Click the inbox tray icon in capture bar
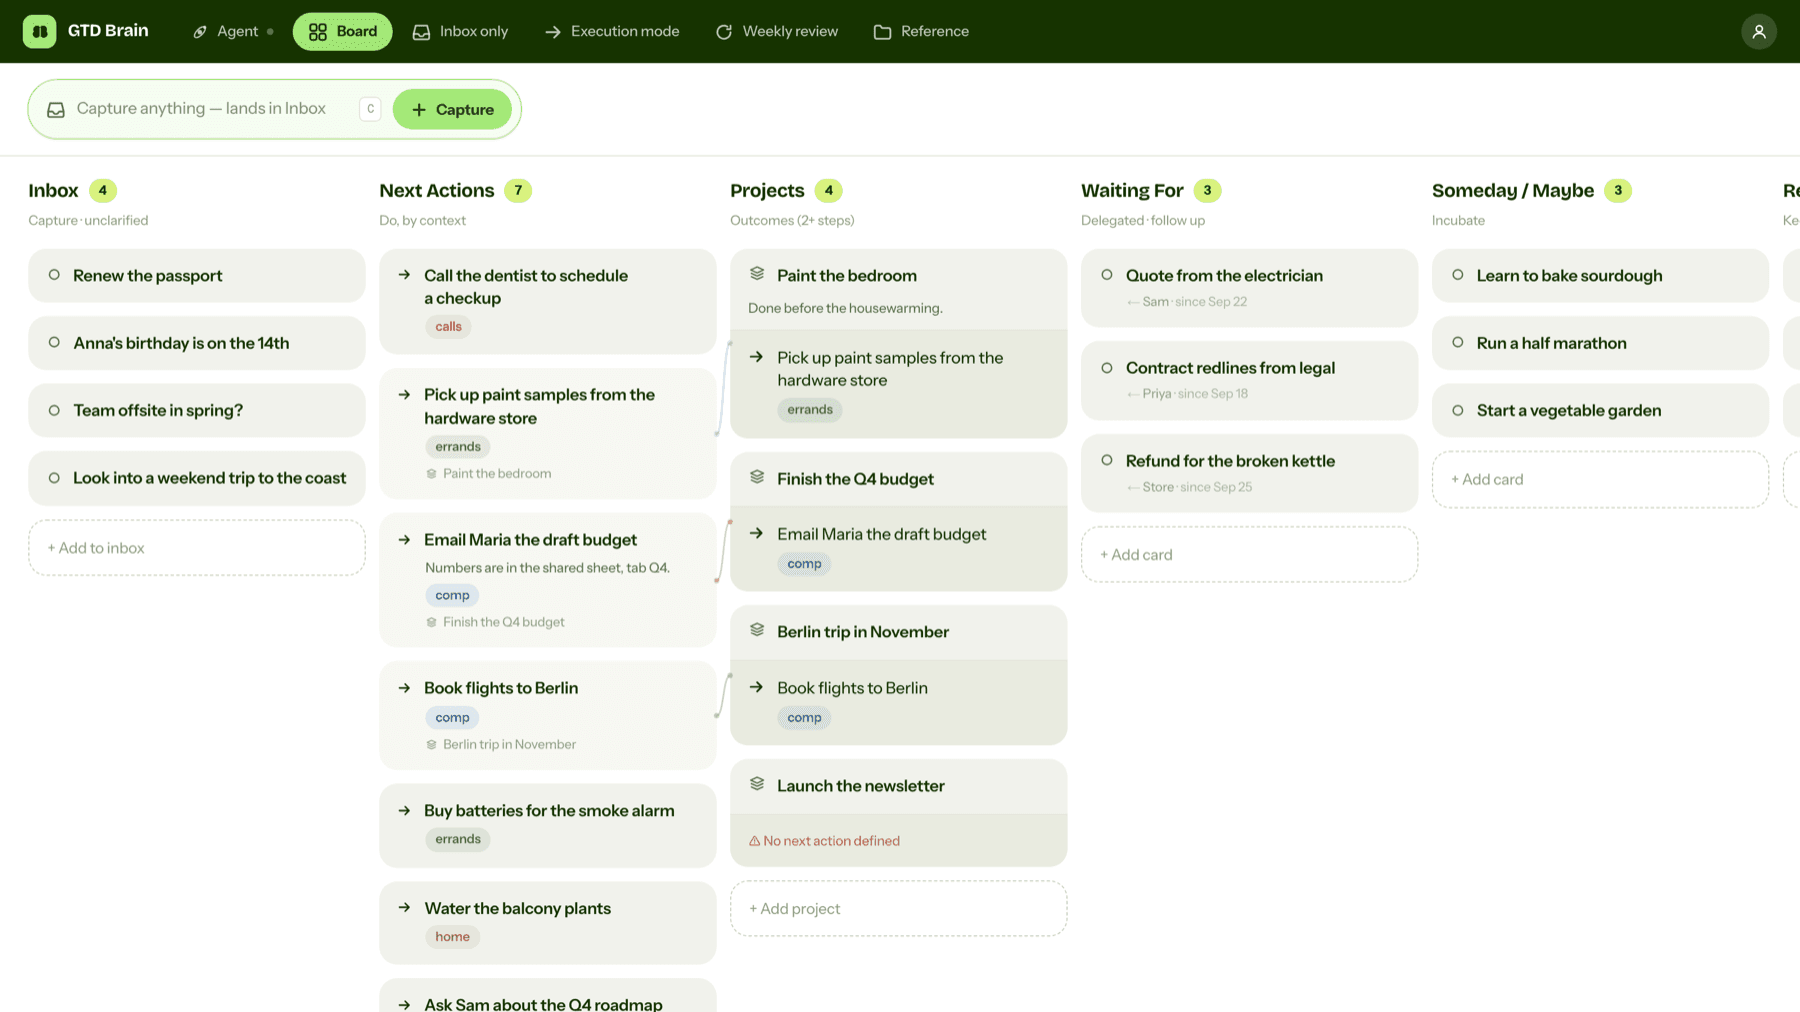Image resolution: width=1800 pixels, height=1012 pixels. tap(56, 109)
